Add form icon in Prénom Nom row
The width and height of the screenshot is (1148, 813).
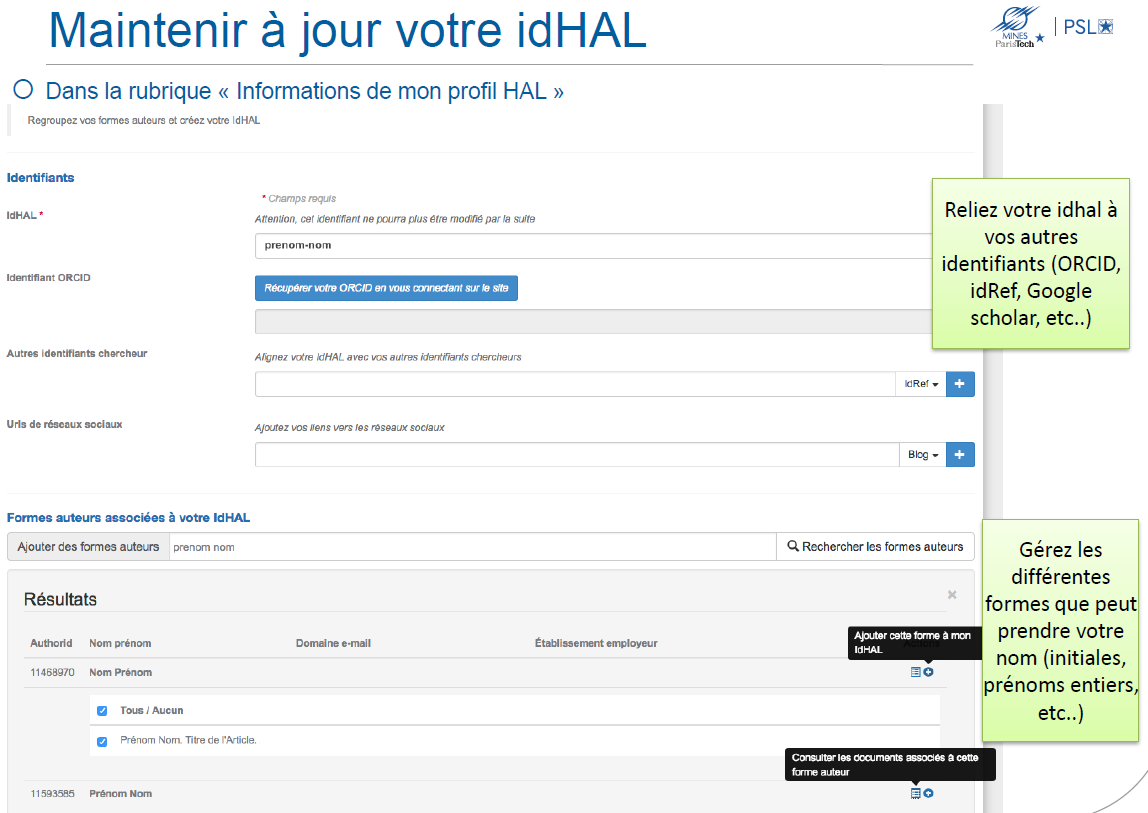(x=928, y=793)
